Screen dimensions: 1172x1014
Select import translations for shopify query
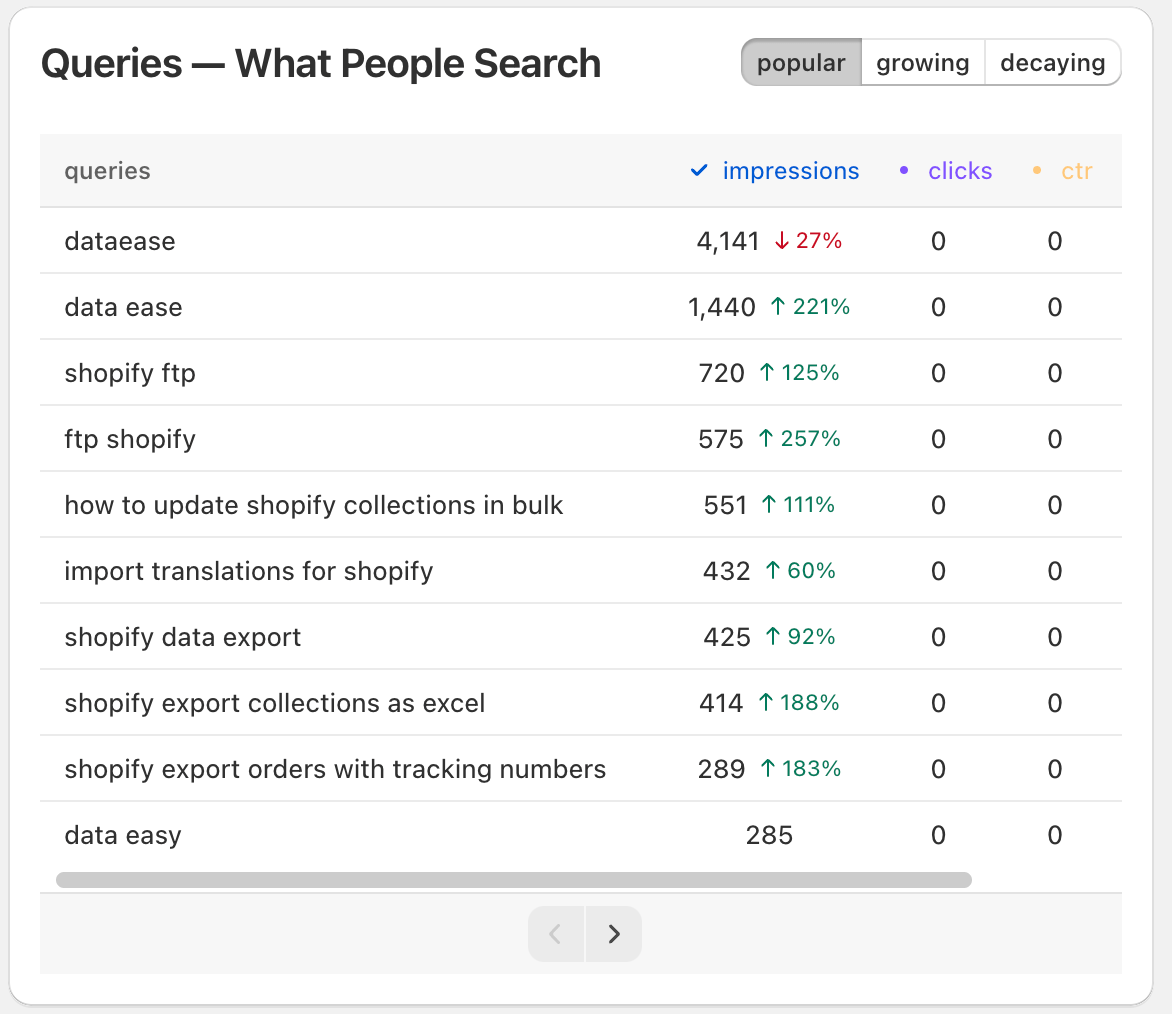(x=248, y=571)
